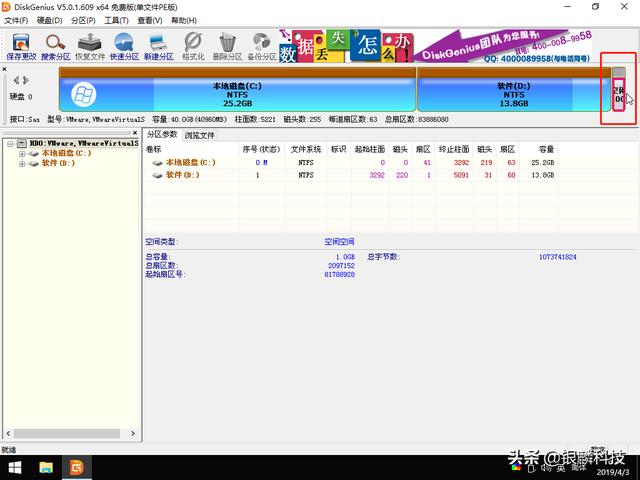
Task: Click the total sectors value 2097152
Action: (341, 266)
